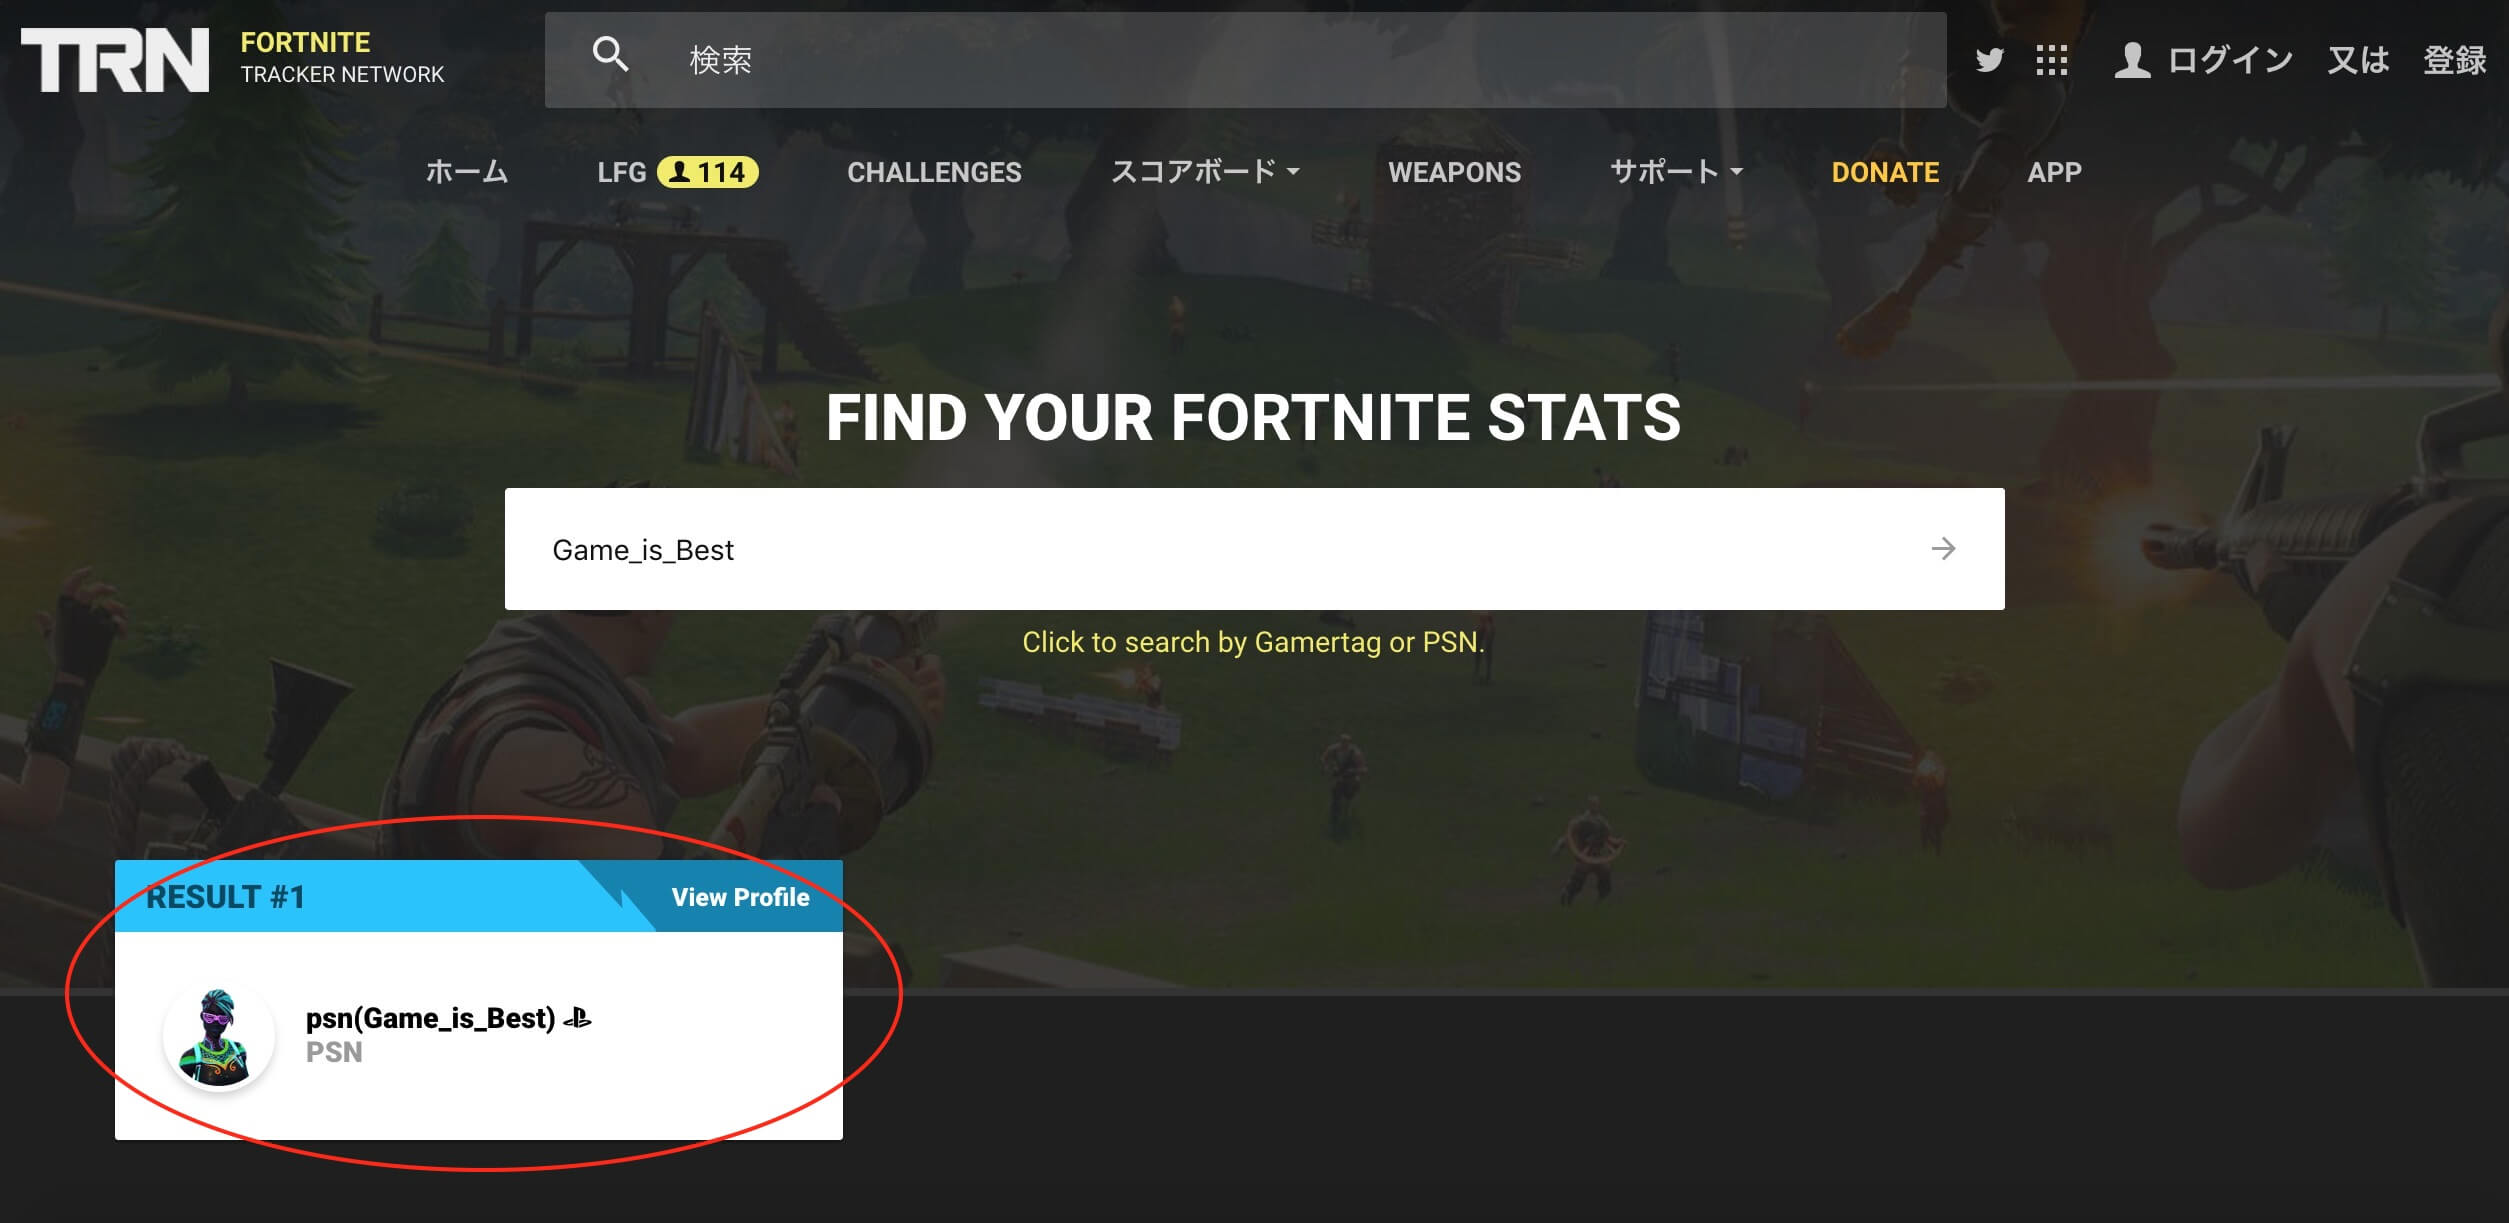Click 'Click to search by Gamertag or PSN' link
This screenshot has height=1223, width=2509.
coord(1253,642)
